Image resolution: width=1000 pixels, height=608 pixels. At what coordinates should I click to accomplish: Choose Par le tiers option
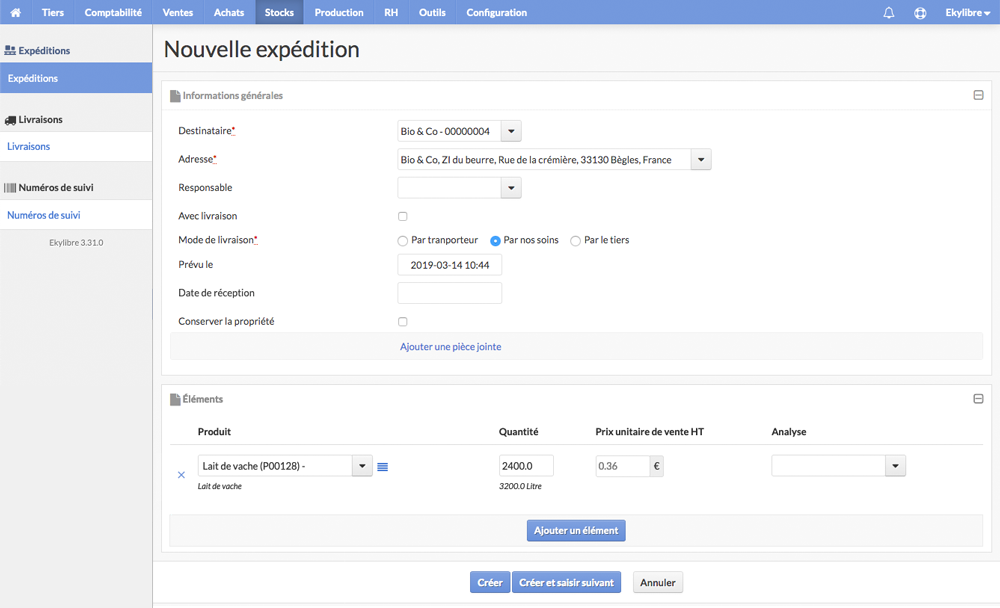click(x=575, y=241)
